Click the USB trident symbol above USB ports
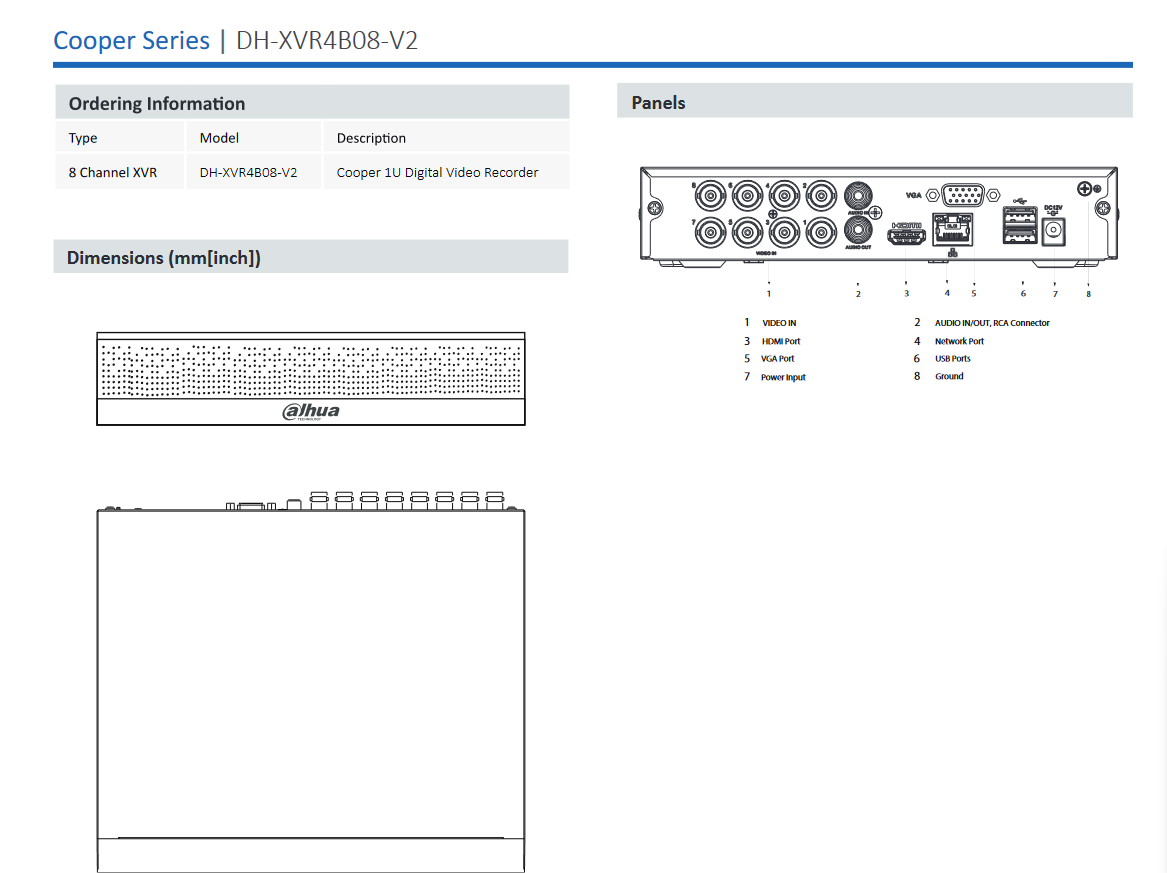Screen dimensions: 1167x873 pos(1020,201)
